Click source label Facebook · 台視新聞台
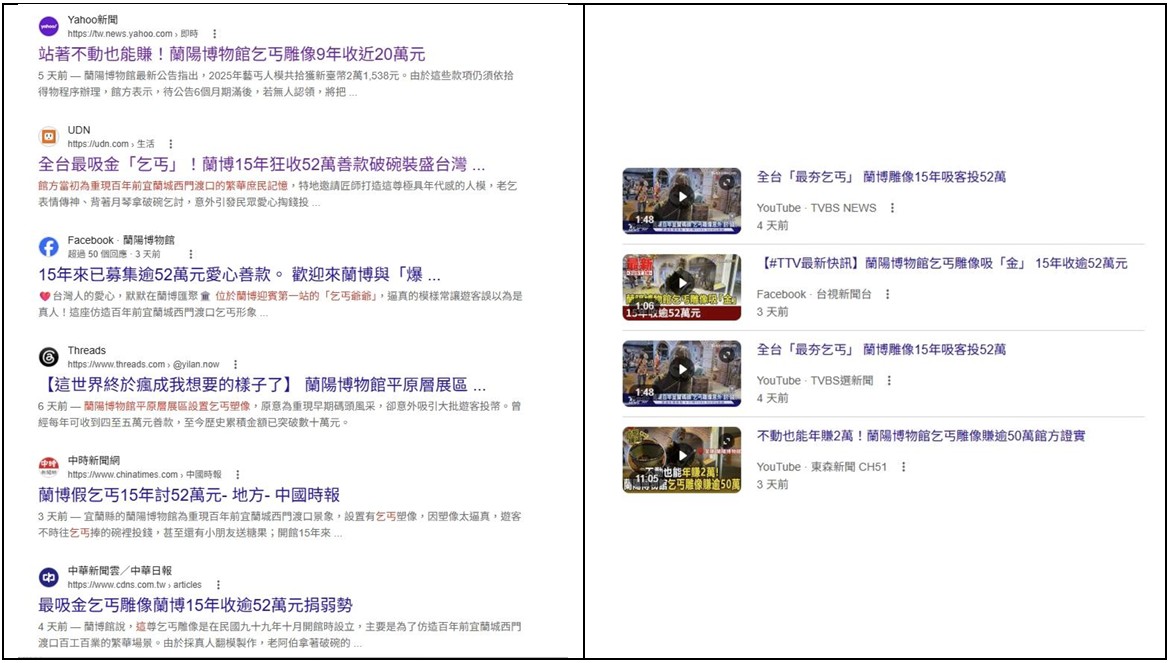 pyautogui.click(x=814, y=295)
